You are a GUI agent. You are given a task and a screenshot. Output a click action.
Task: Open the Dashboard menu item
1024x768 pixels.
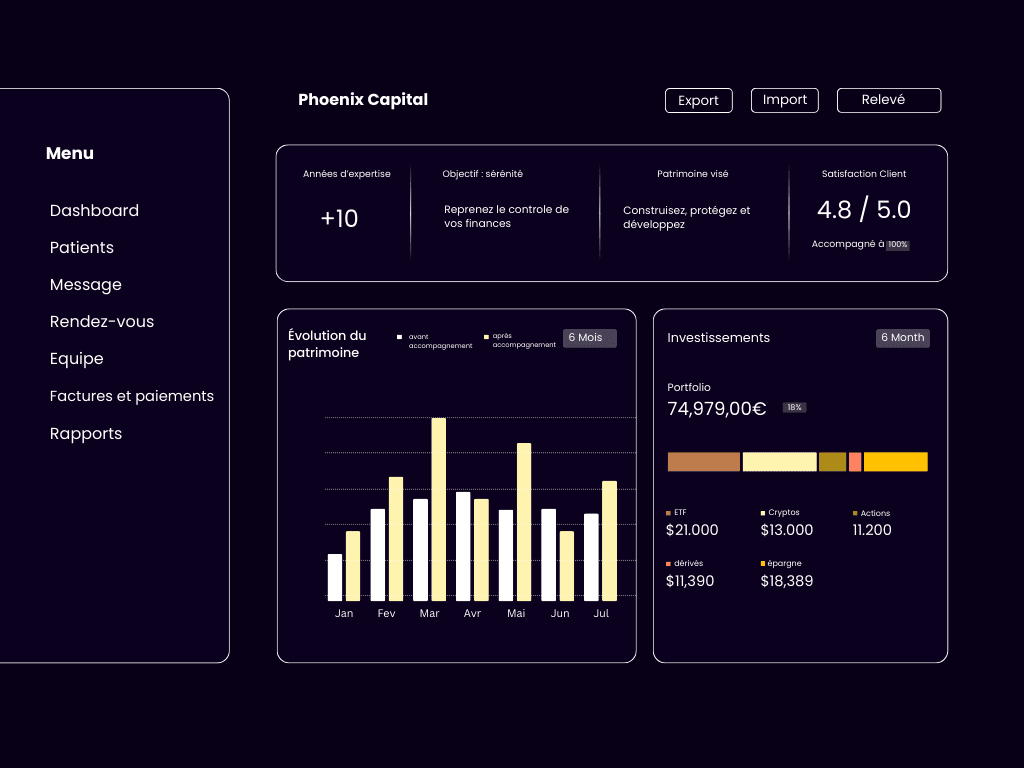pyautogui.click(x=94, y=211)
